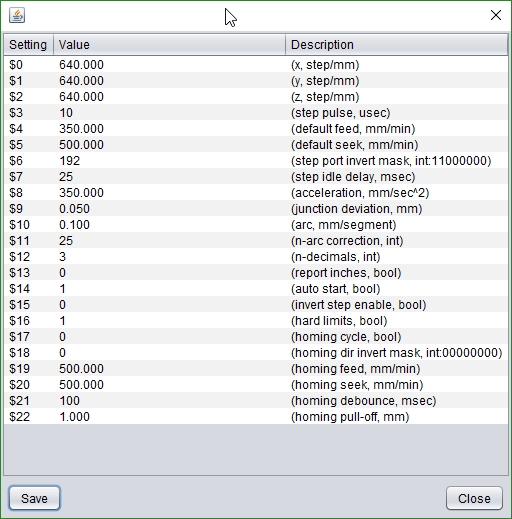This screenshot has width=512, height=519.
Task: Edit the $4 default feed value
Action: point(170,128)
